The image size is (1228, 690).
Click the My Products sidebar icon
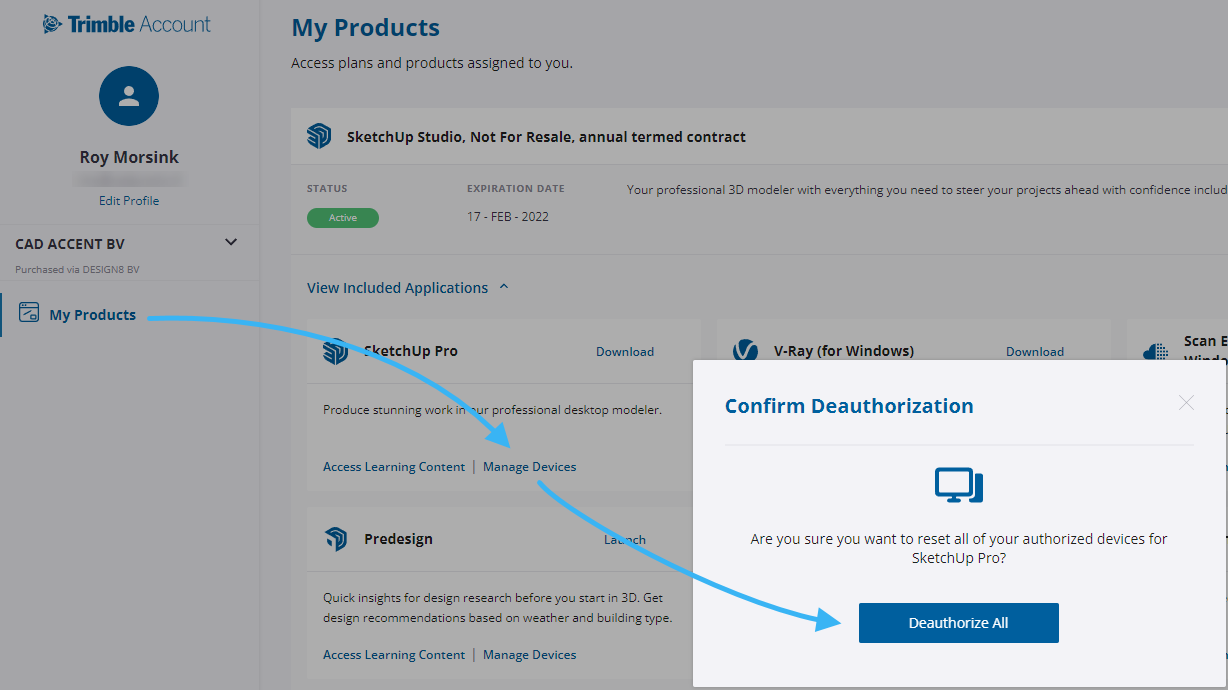29,314
